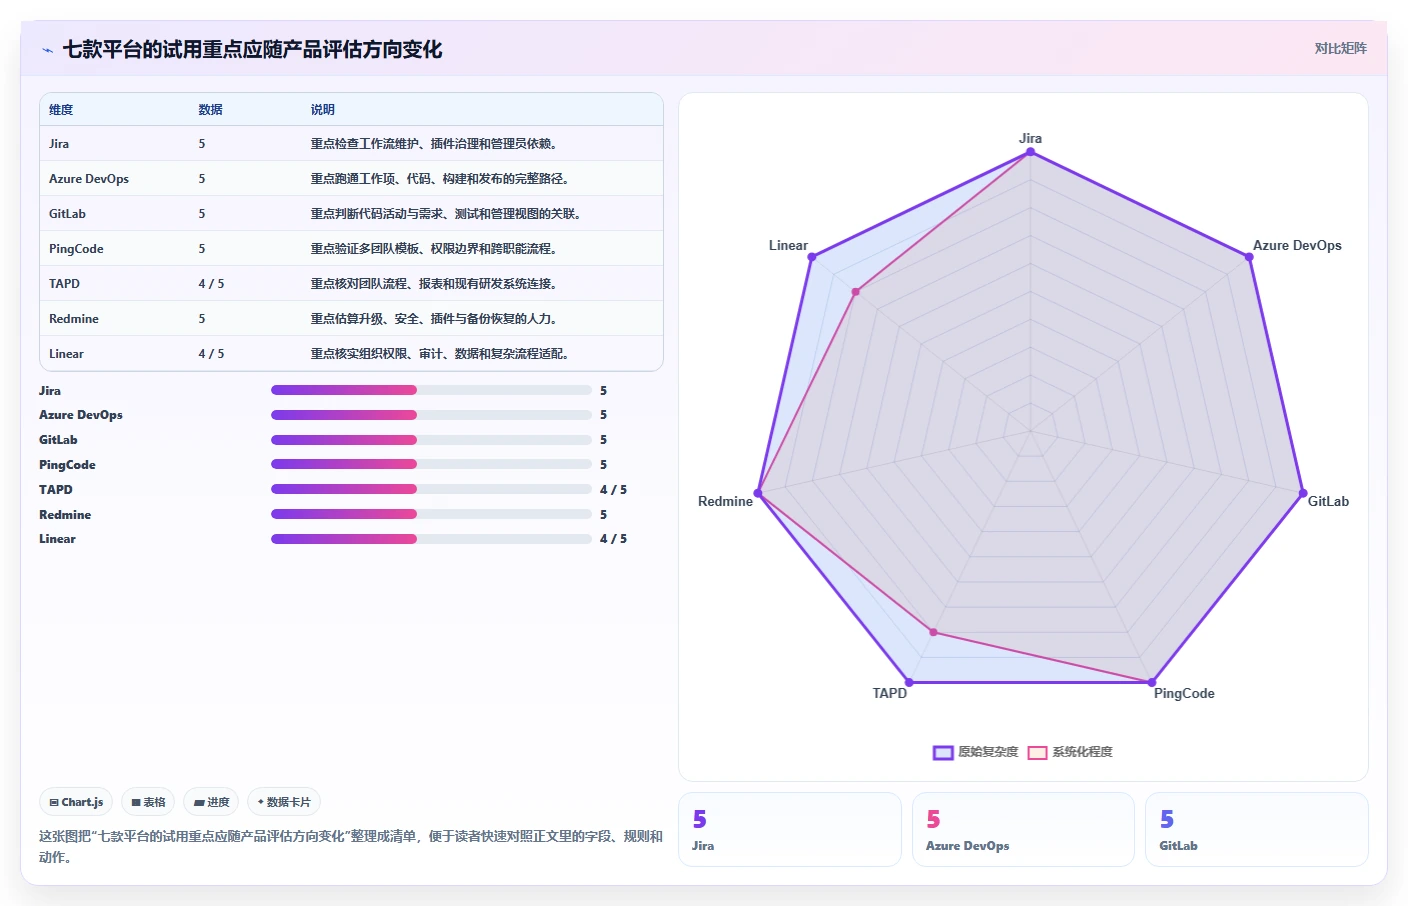The image size is (1408, 906).
Task: Click the Jira axis label on radar
Action: point(1030,139)
